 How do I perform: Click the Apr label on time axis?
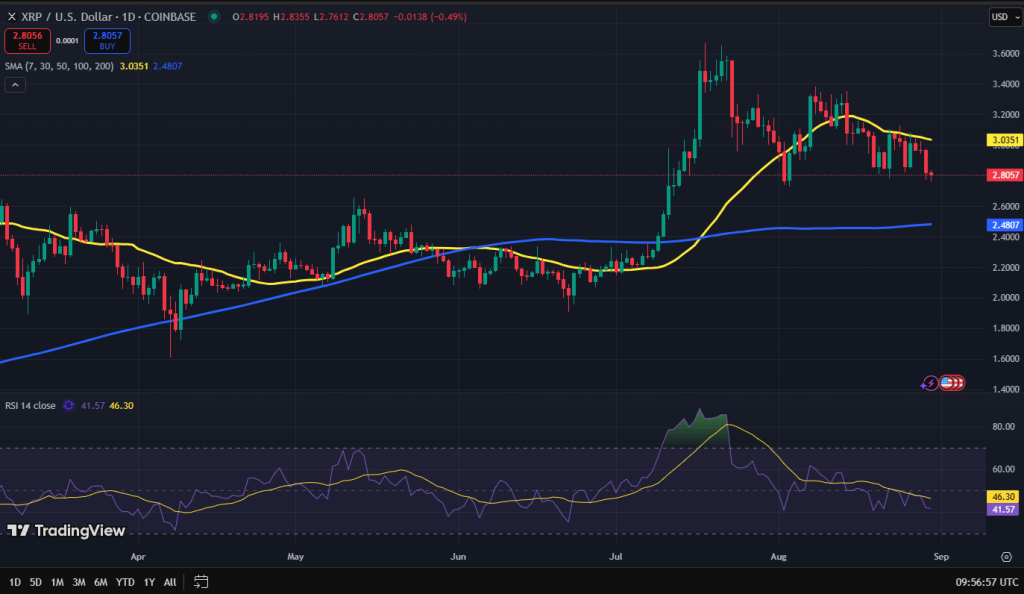138,557
